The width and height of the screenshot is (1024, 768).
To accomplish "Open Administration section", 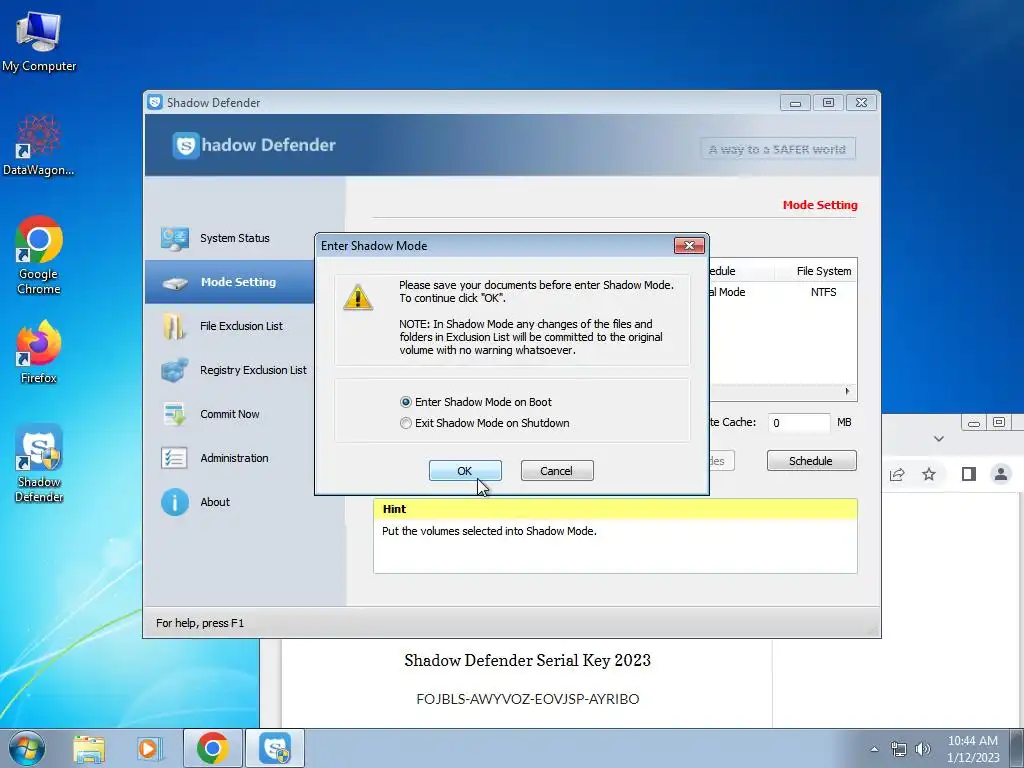I will [x=234, y=458].
